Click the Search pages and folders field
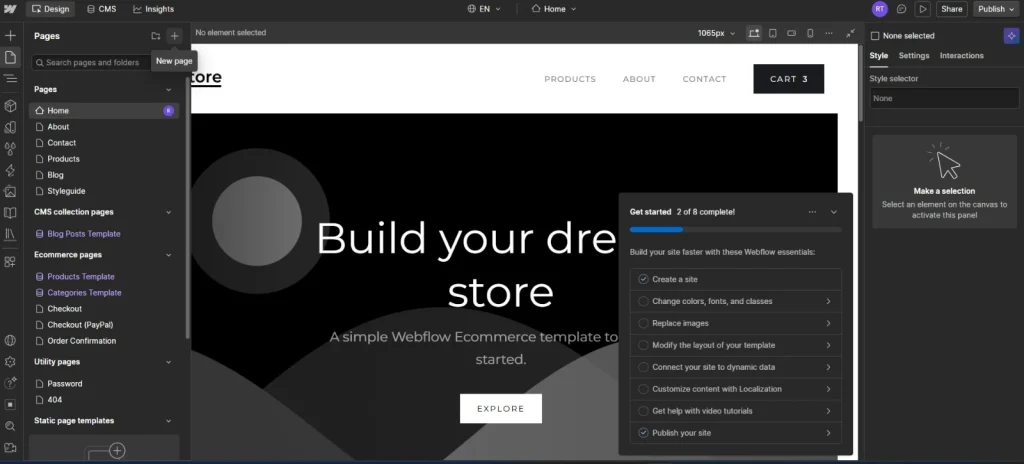Image resolution: width=1024 pixels, height=464 pixels. point(89,63)
